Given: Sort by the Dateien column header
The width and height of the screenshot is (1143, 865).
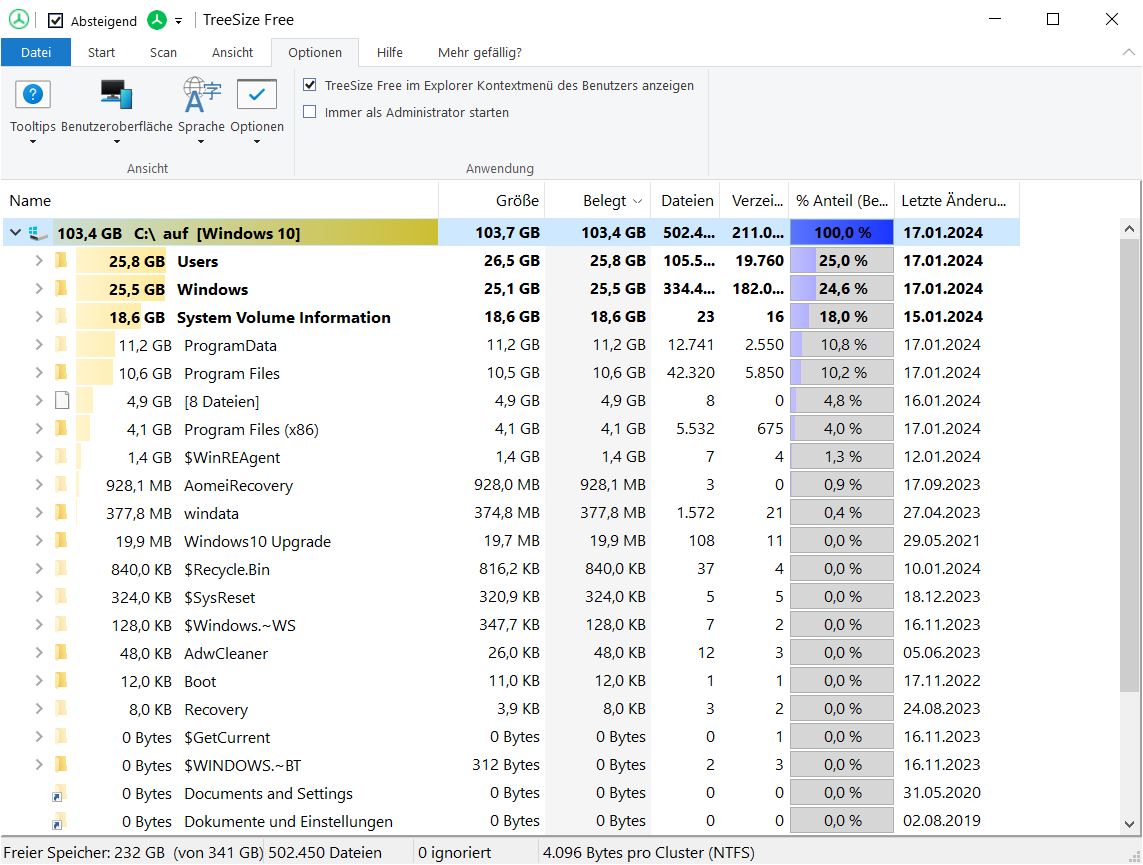Looking at the screenshot, I should pyautogui.click(x=686, y=200).
